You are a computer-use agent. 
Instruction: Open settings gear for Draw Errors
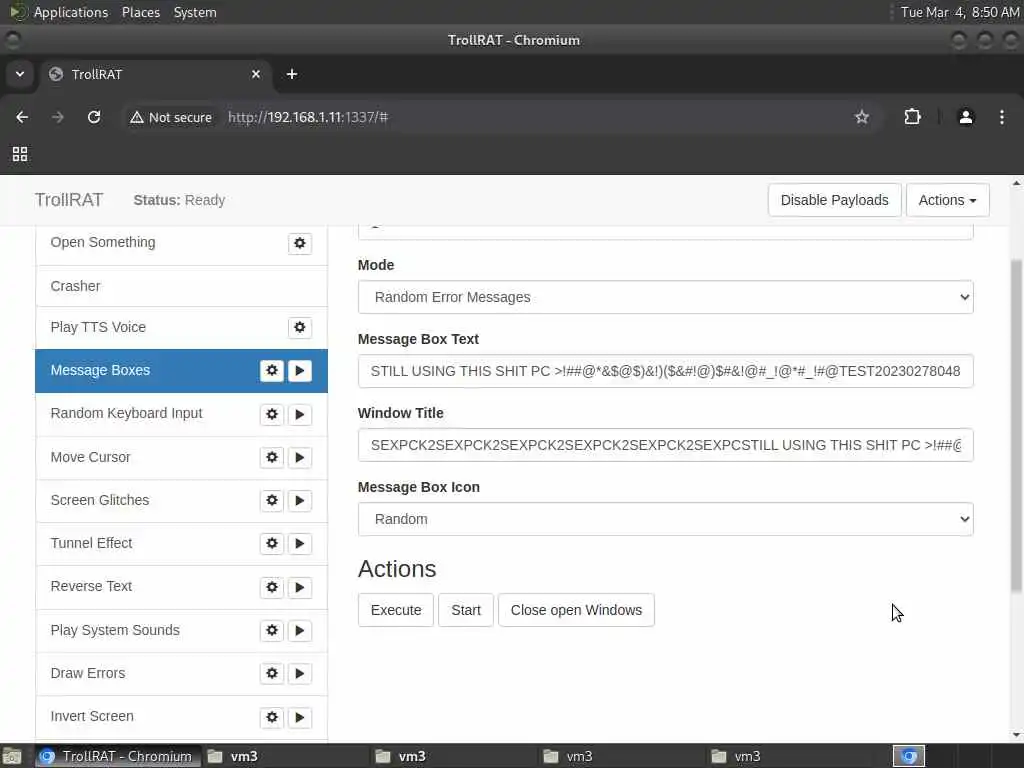[x=272, y=673]
